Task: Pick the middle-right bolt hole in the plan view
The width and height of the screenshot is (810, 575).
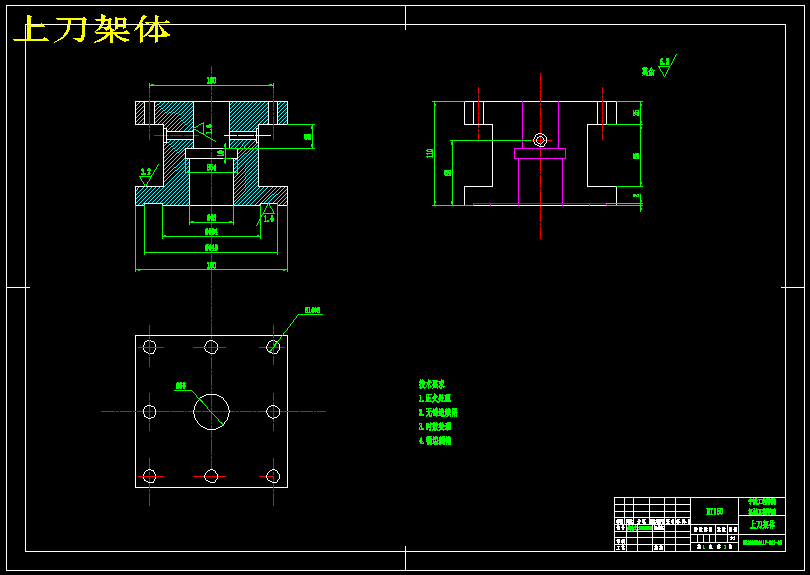Action: pyautogui.click(x=273, y=412)
